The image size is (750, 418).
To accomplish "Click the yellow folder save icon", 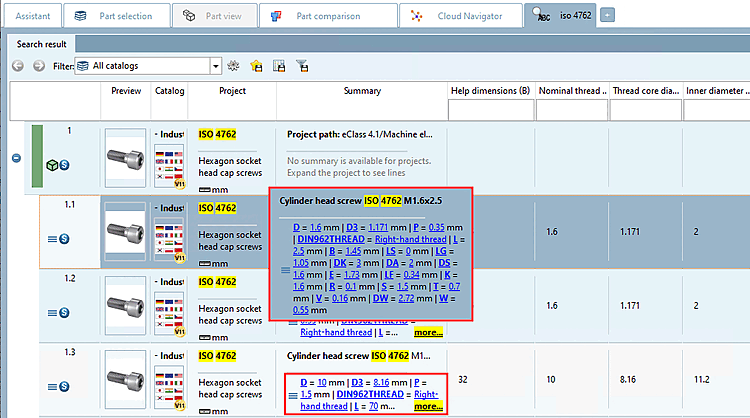I will point(256,66).
